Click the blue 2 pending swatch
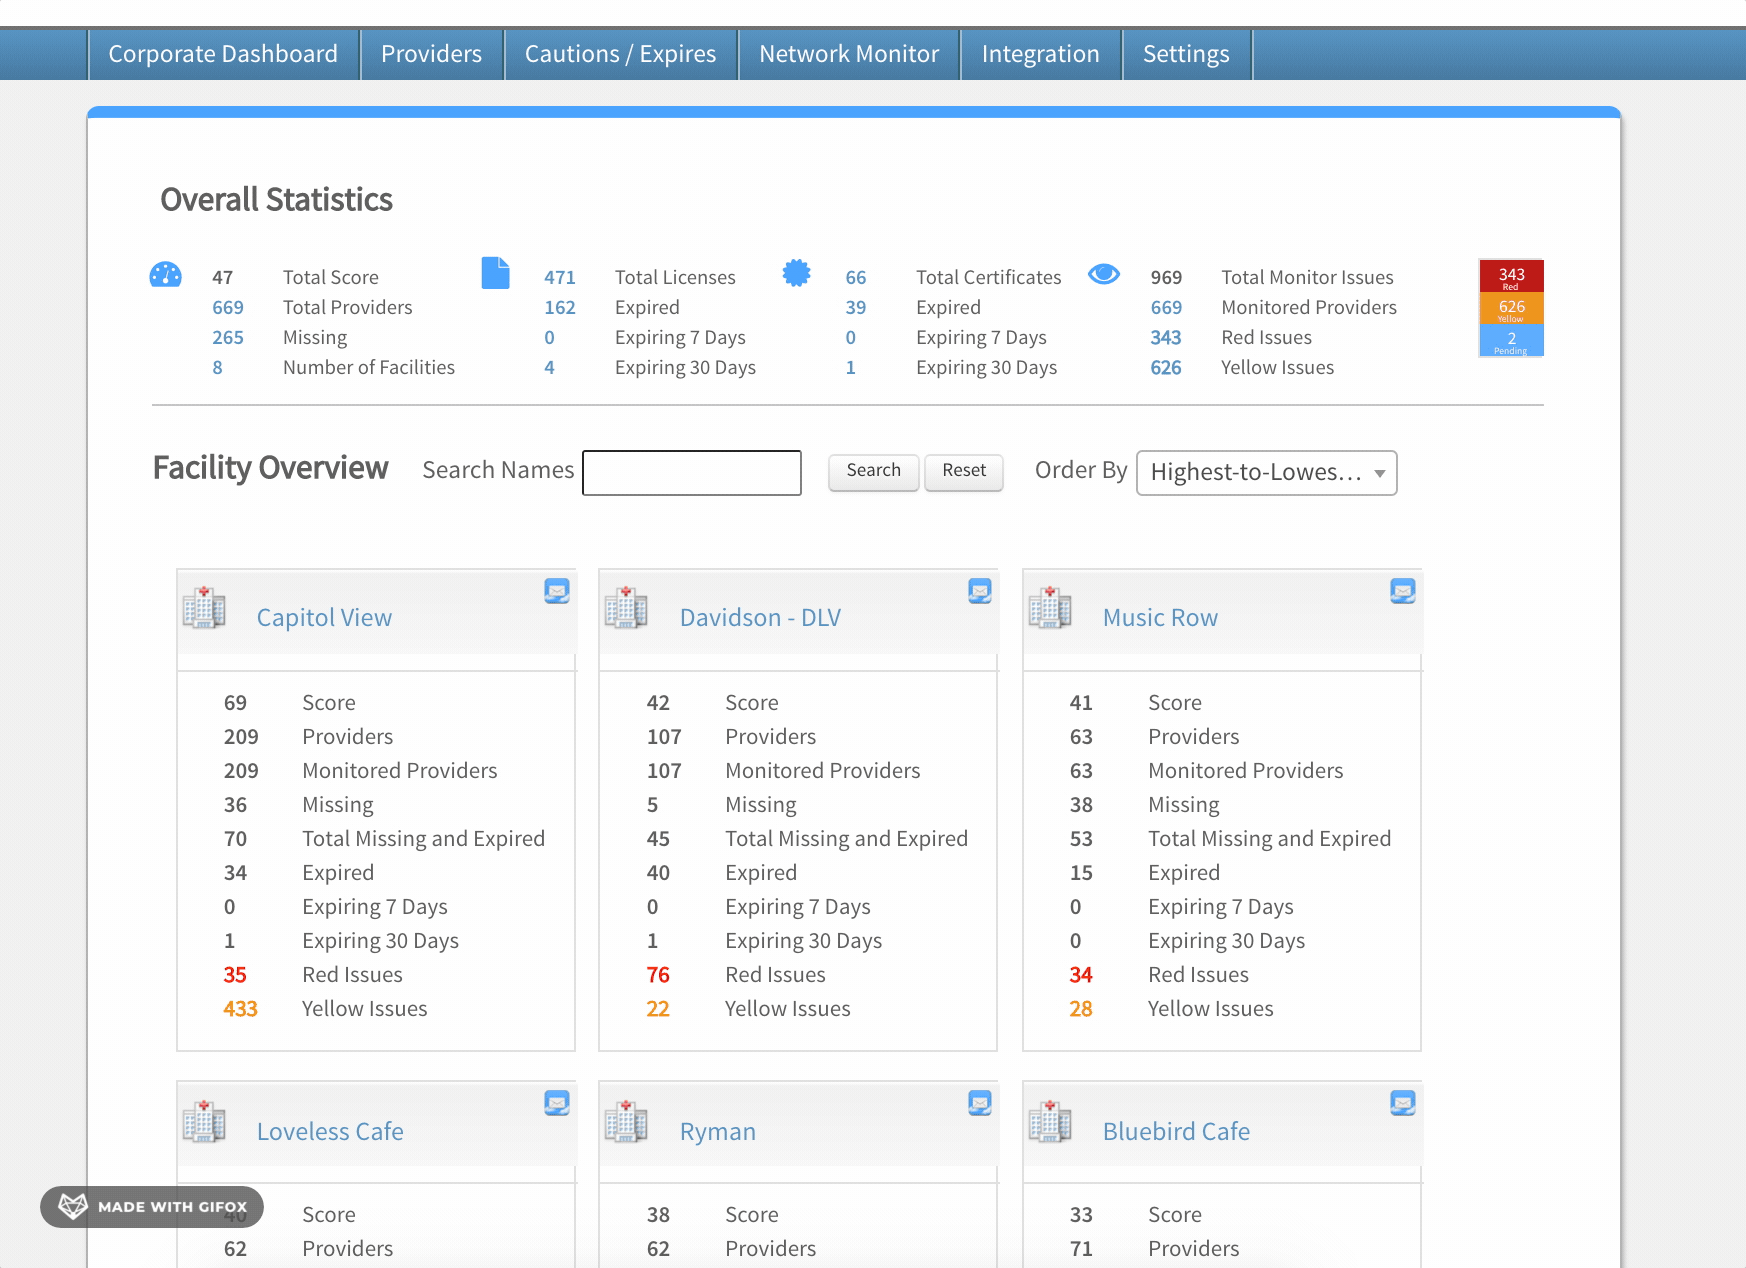 point(1511,340)
